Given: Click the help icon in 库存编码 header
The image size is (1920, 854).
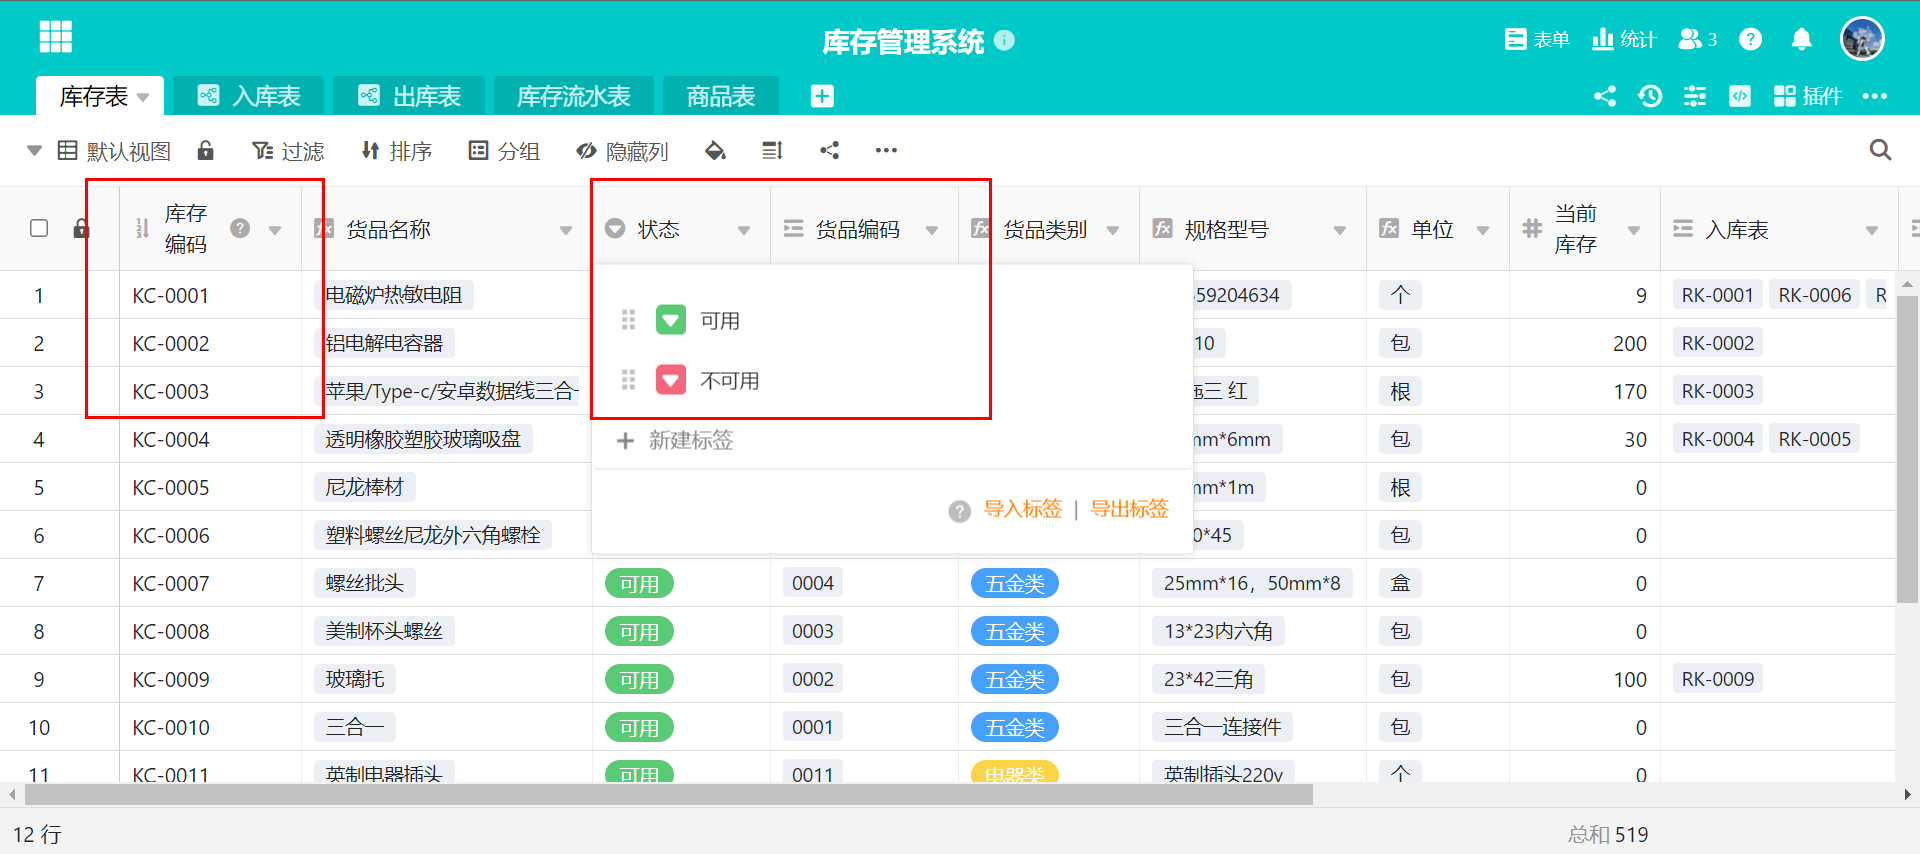Looking at the screenshot, I should coord(240,228).
